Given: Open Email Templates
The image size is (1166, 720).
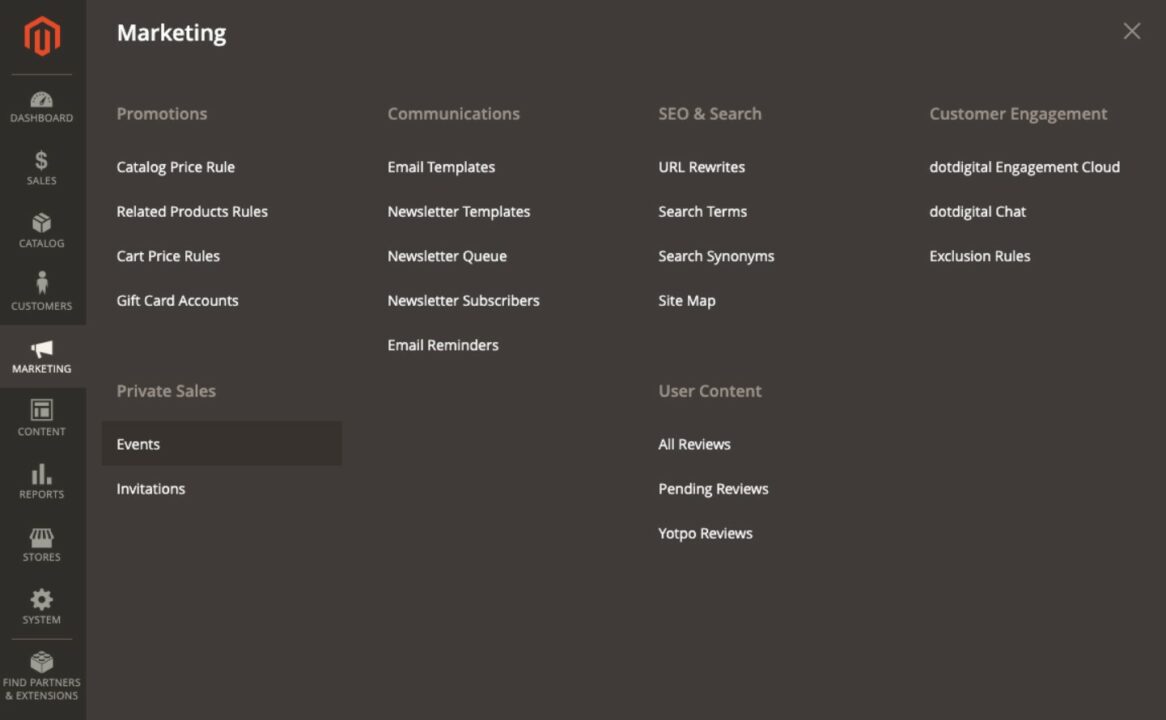Looking at the screenshot, I should pyautogui.click(x=441, y=167).
